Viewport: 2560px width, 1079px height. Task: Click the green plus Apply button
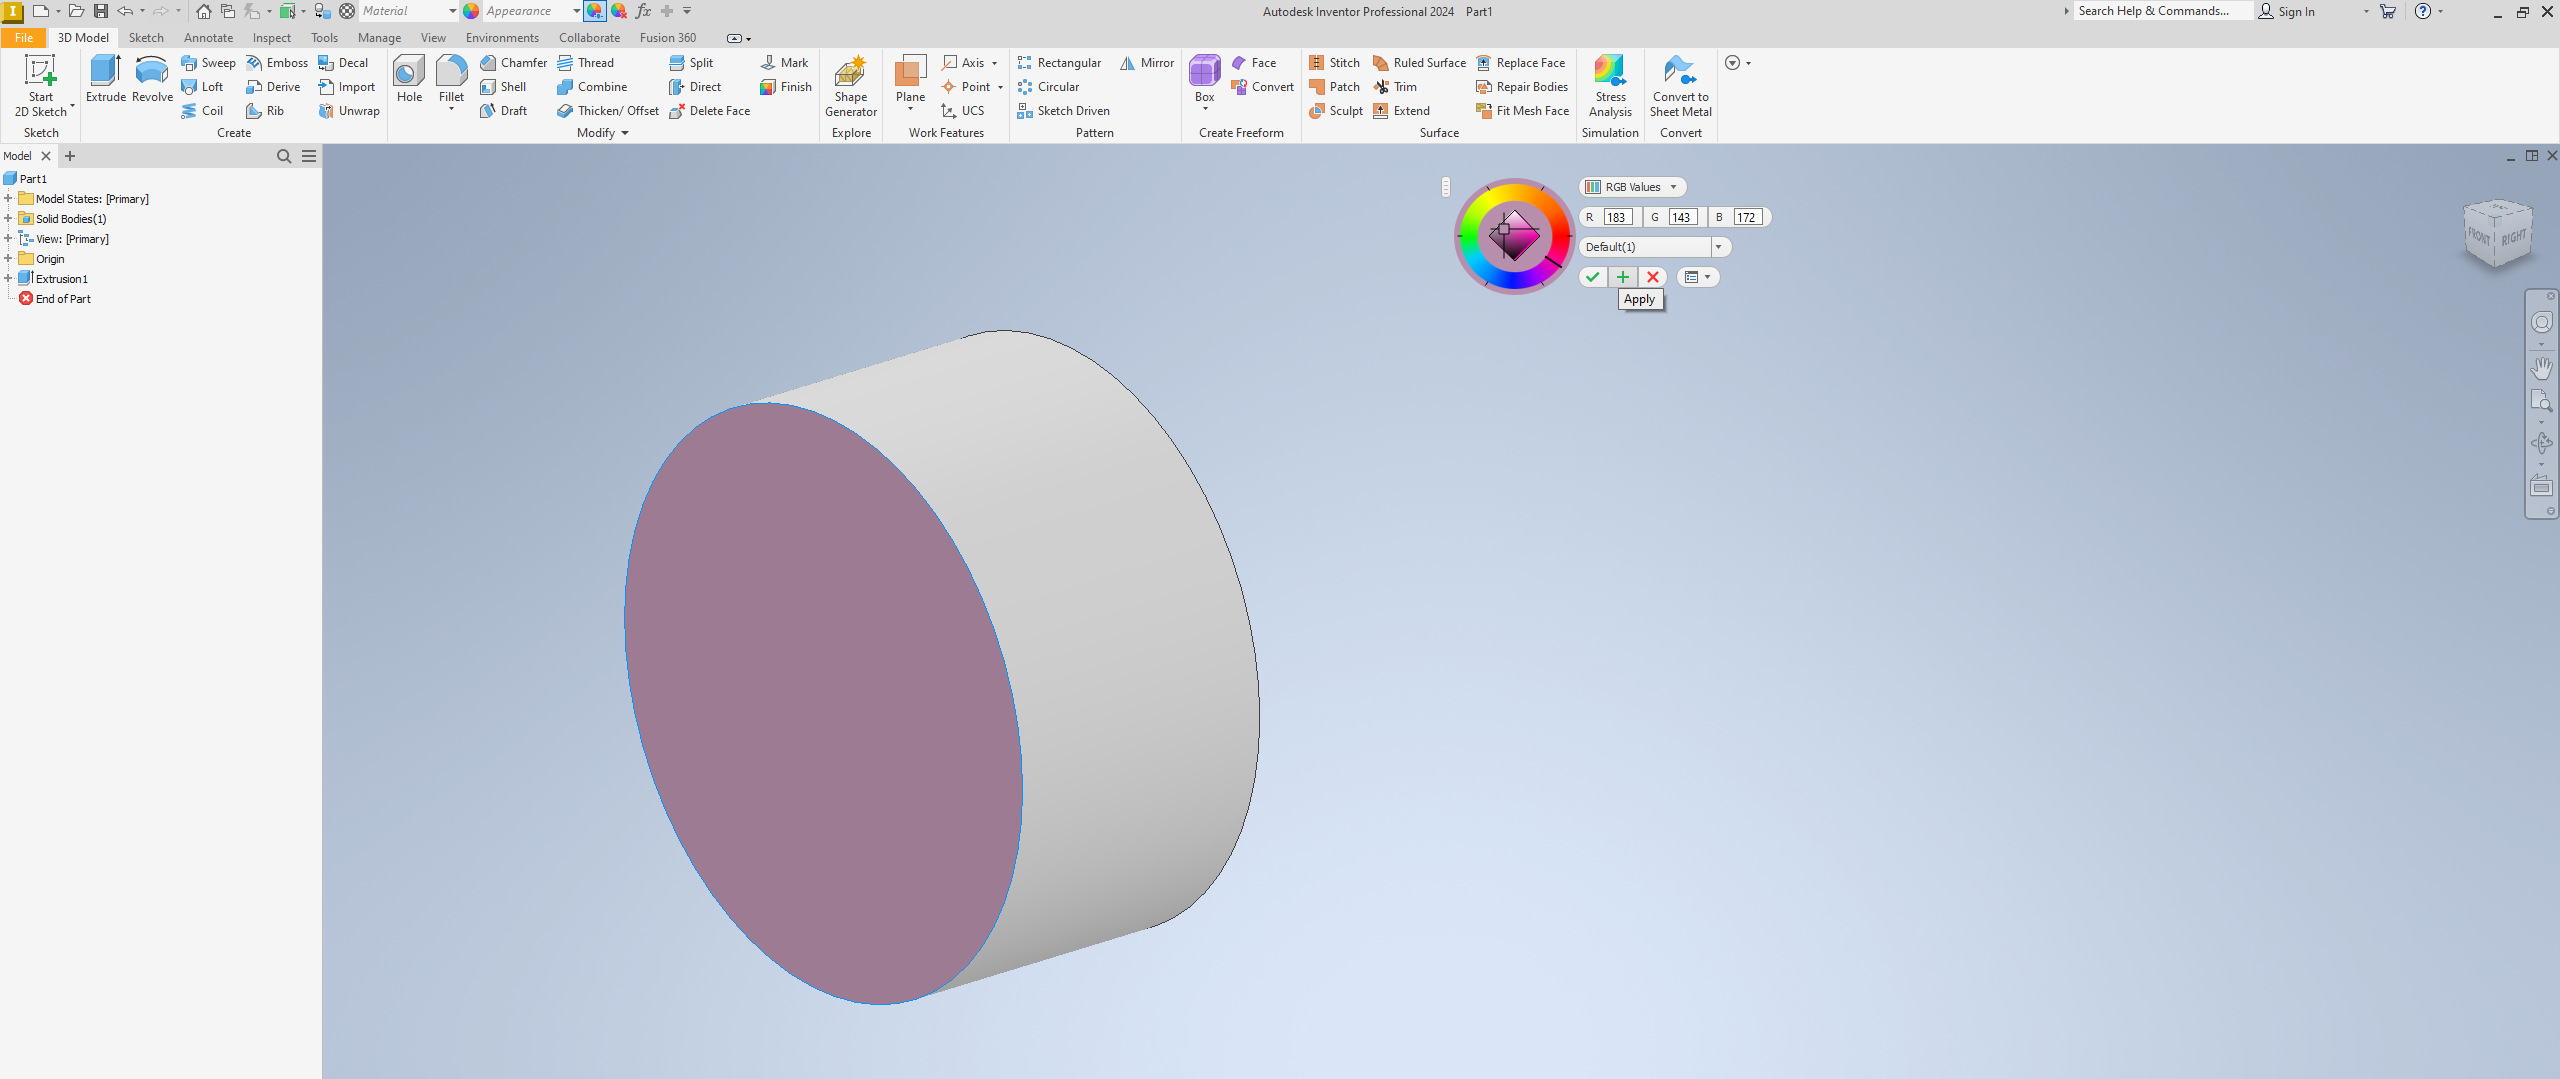pyautogui.click(x=1622, y=277)
